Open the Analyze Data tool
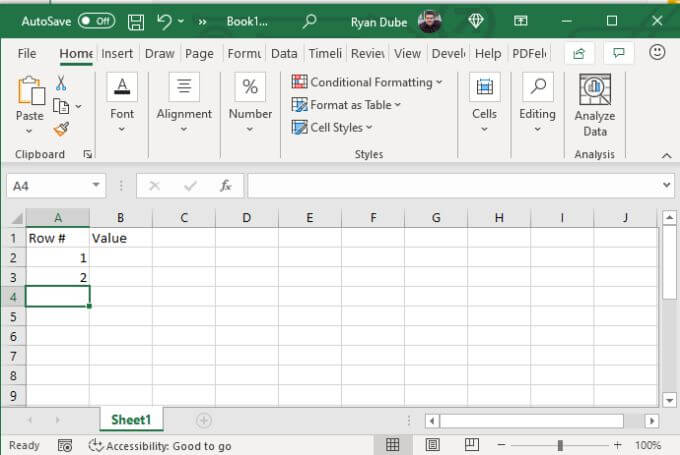Image resolution: width=680 pixels, height=455 pixels. coord(595,106)
